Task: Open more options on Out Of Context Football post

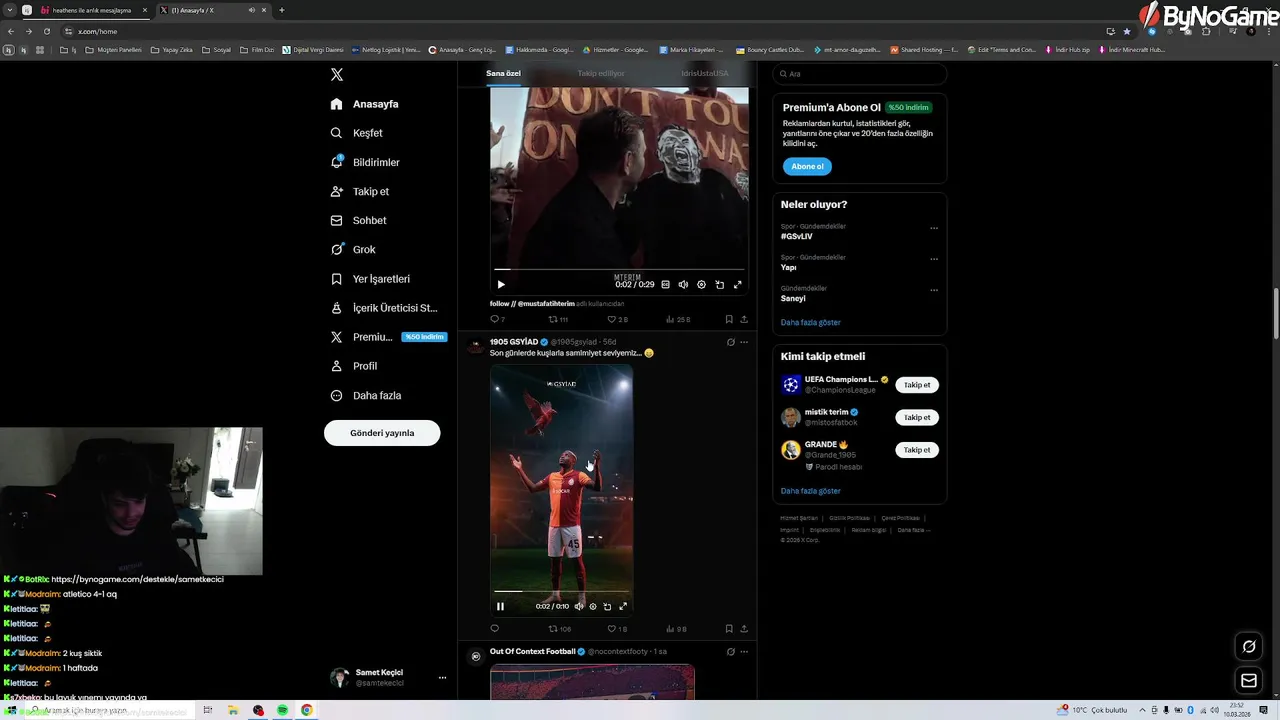Action: [x=744, y=651]
